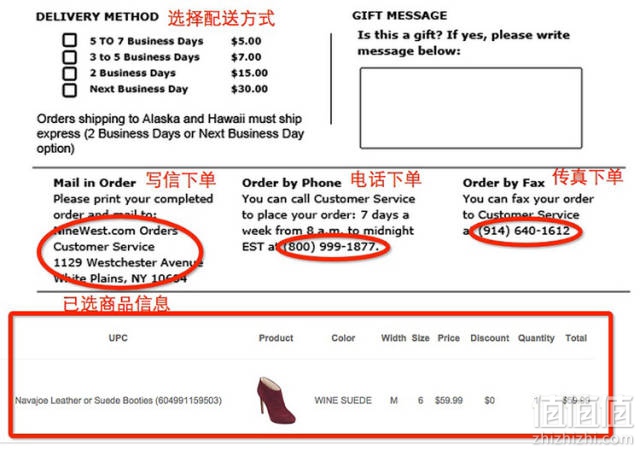The height and width of the screenshot is (451, 640).
Task: Click the UPC column header
Action: [x=118, y=338]
